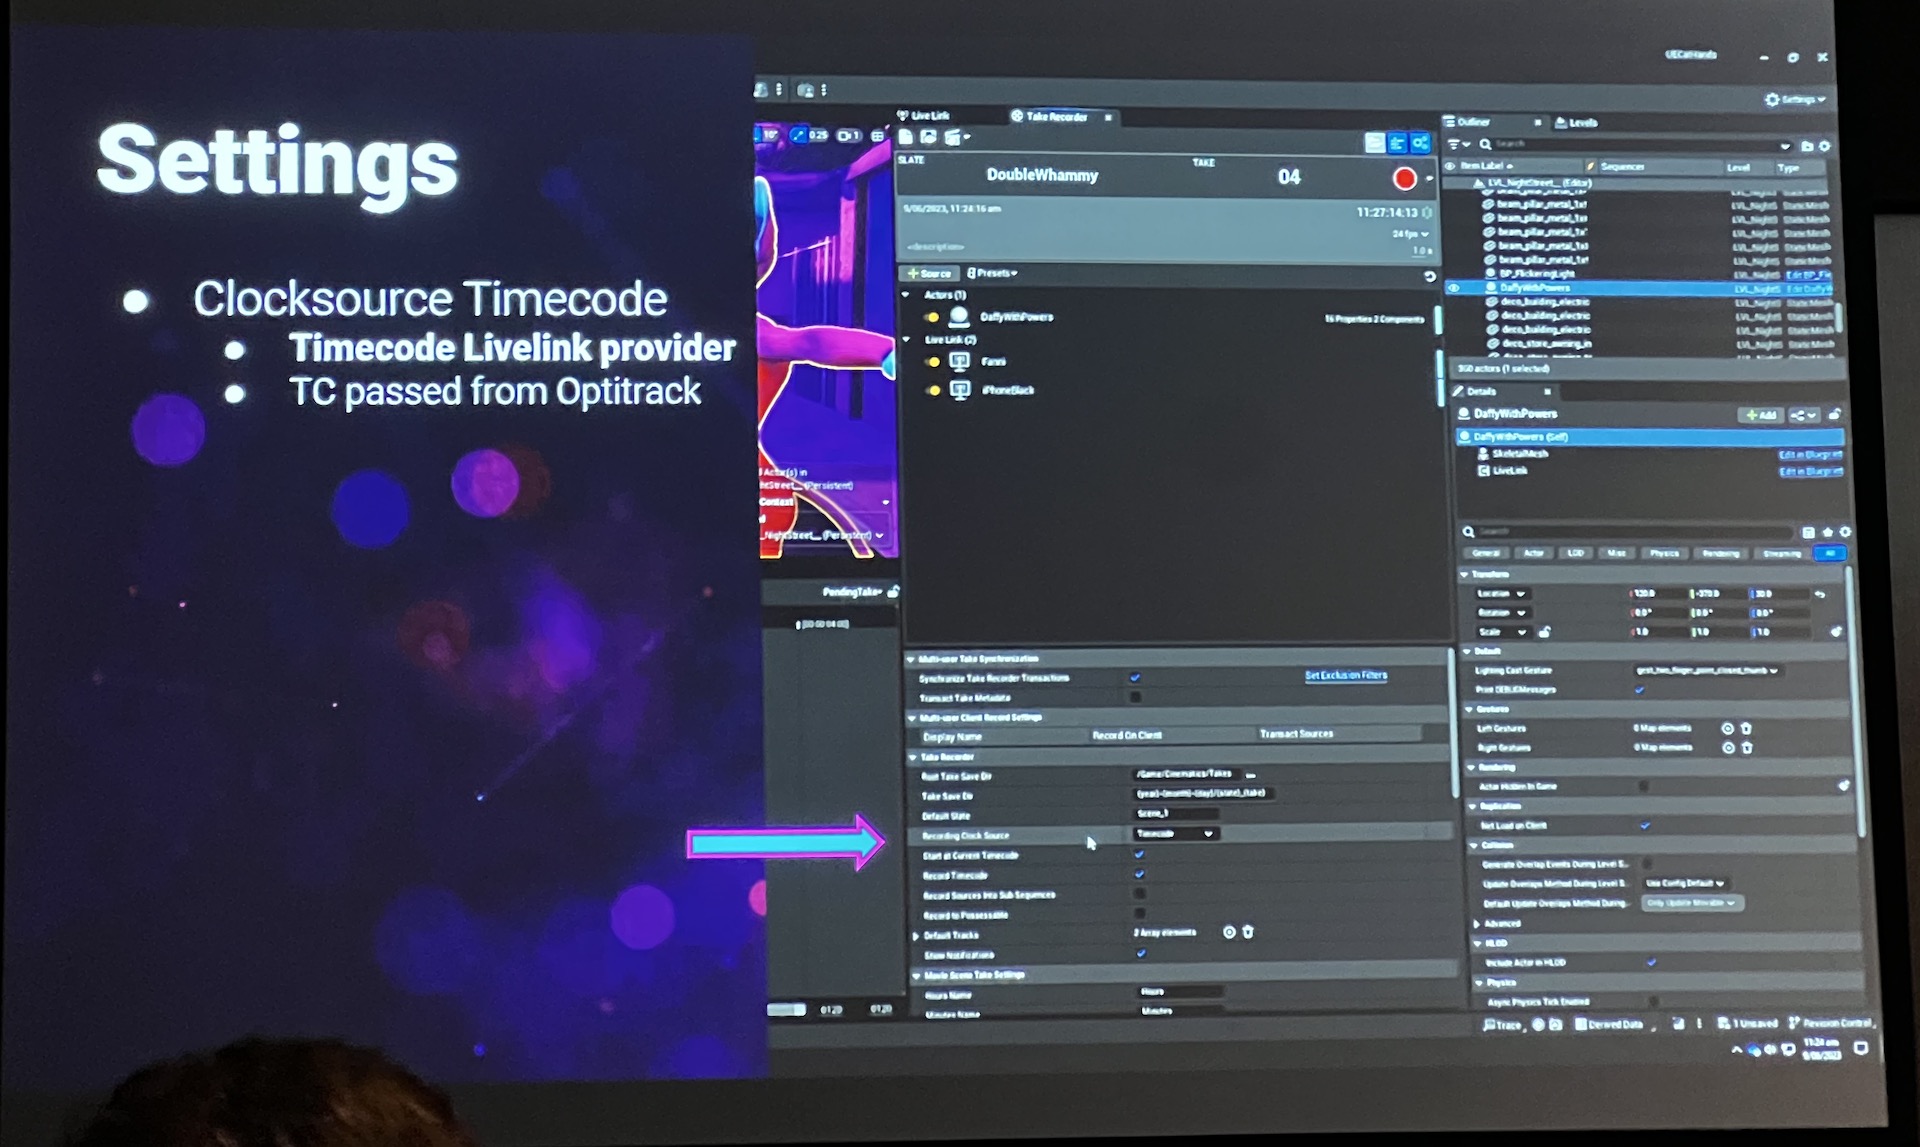Viewport: 1920px width, 1147px height.
Task: Click the Default Slate input field
Action: [x=1175, y=814]
